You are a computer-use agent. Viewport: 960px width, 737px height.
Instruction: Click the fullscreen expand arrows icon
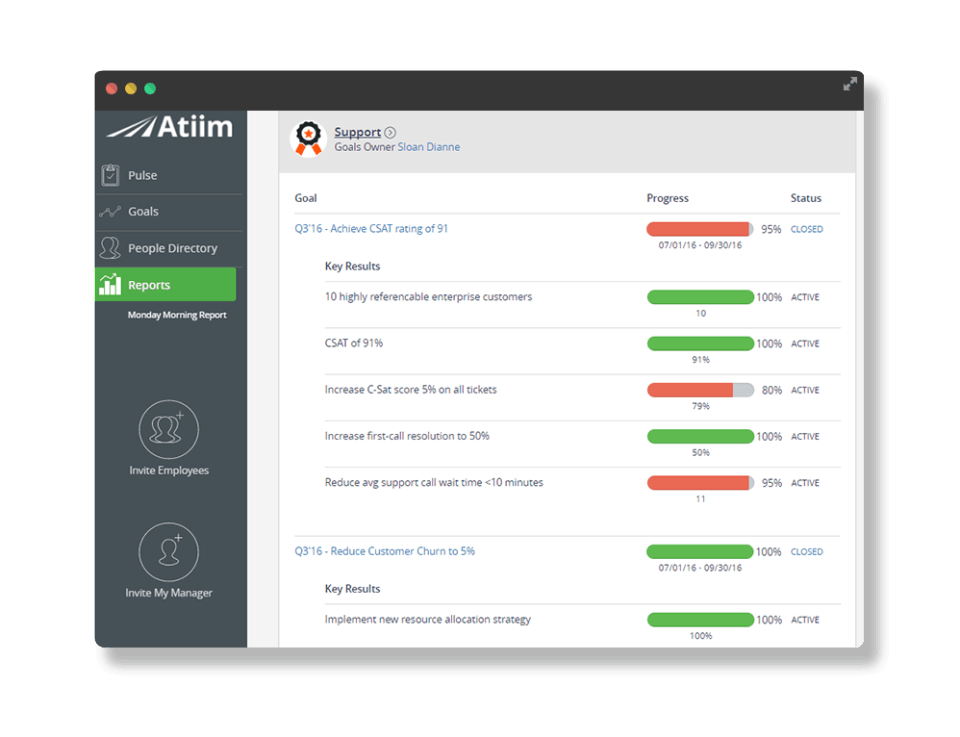pyautogui.click(x=849, y=85)
